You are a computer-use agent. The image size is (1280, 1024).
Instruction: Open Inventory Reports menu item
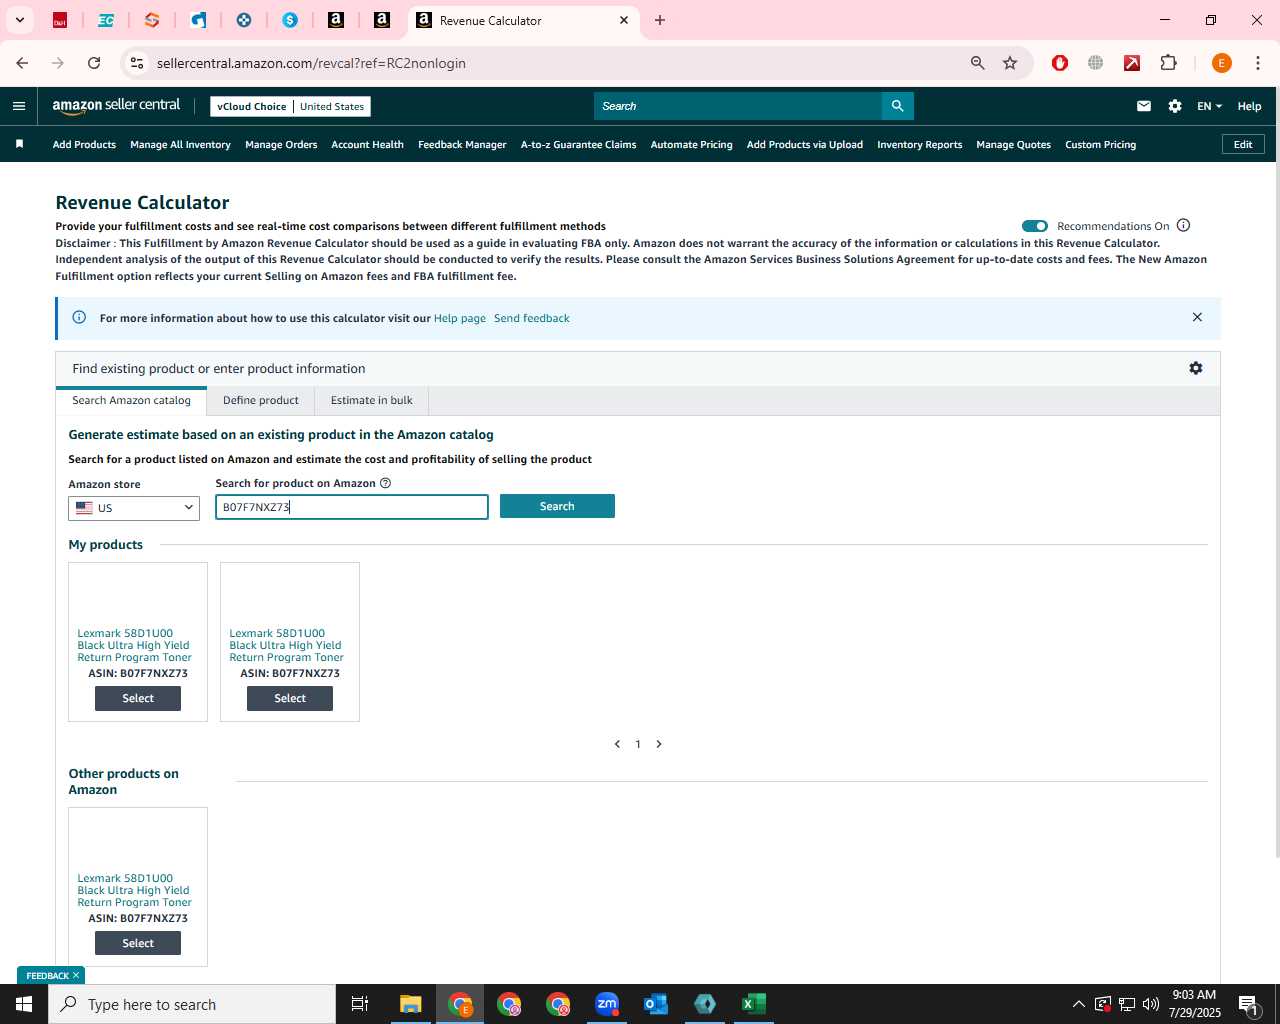[919, 145]
